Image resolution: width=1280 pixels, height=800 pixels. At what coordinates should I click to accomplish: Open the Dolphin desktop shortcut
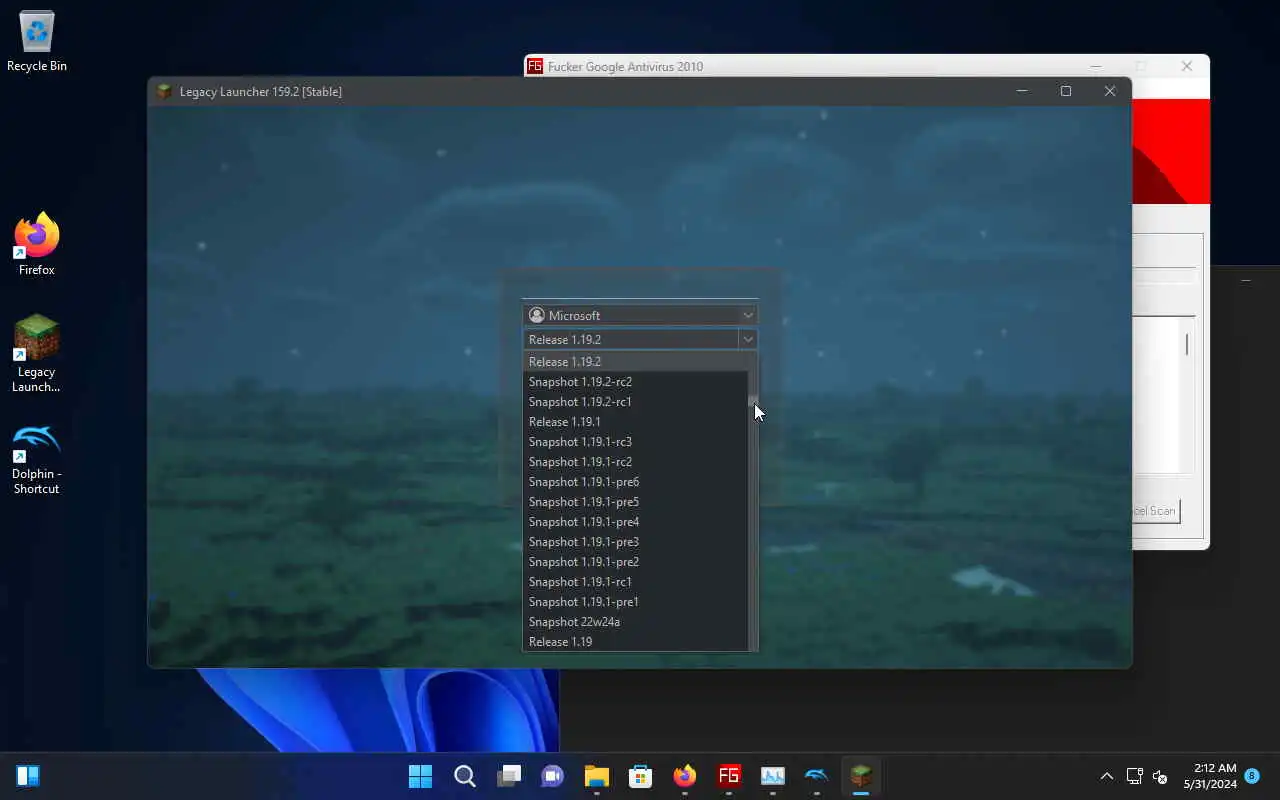coord(37,459)
